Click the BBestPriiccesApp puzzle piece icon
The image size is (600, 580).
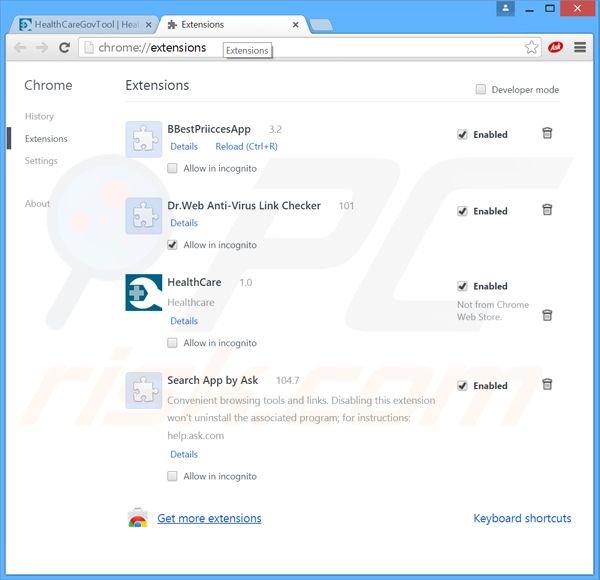point(144,139)
